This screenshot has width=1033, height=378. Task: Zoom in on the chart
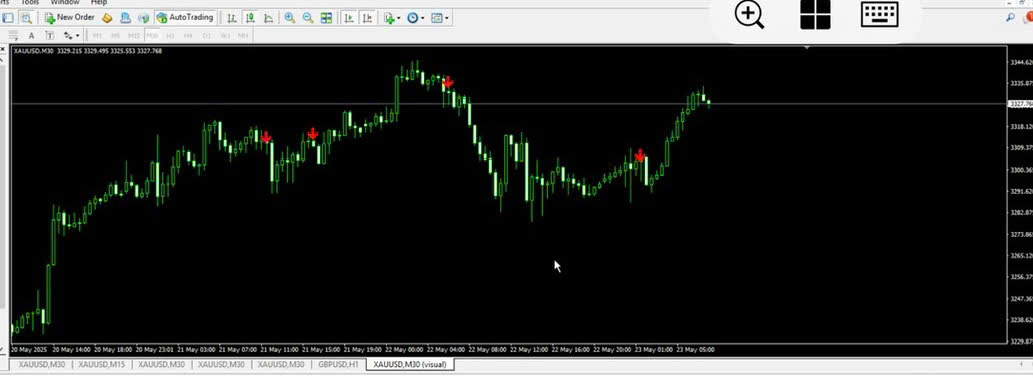pyautogui.click(x=290, y=18)
